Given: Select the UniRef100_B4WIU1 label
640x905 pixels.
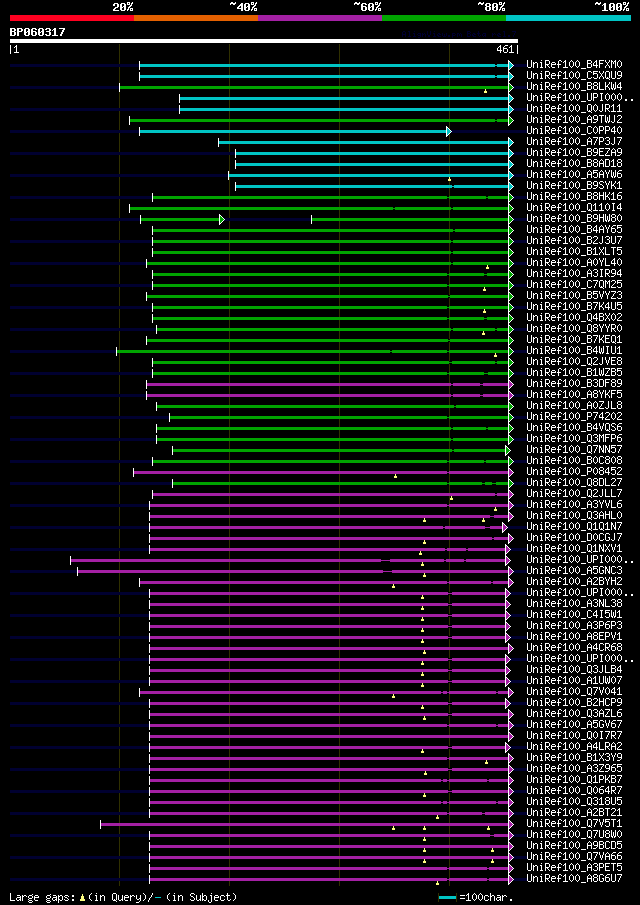Looking at the screenshot, I should (x=574, y=350).
